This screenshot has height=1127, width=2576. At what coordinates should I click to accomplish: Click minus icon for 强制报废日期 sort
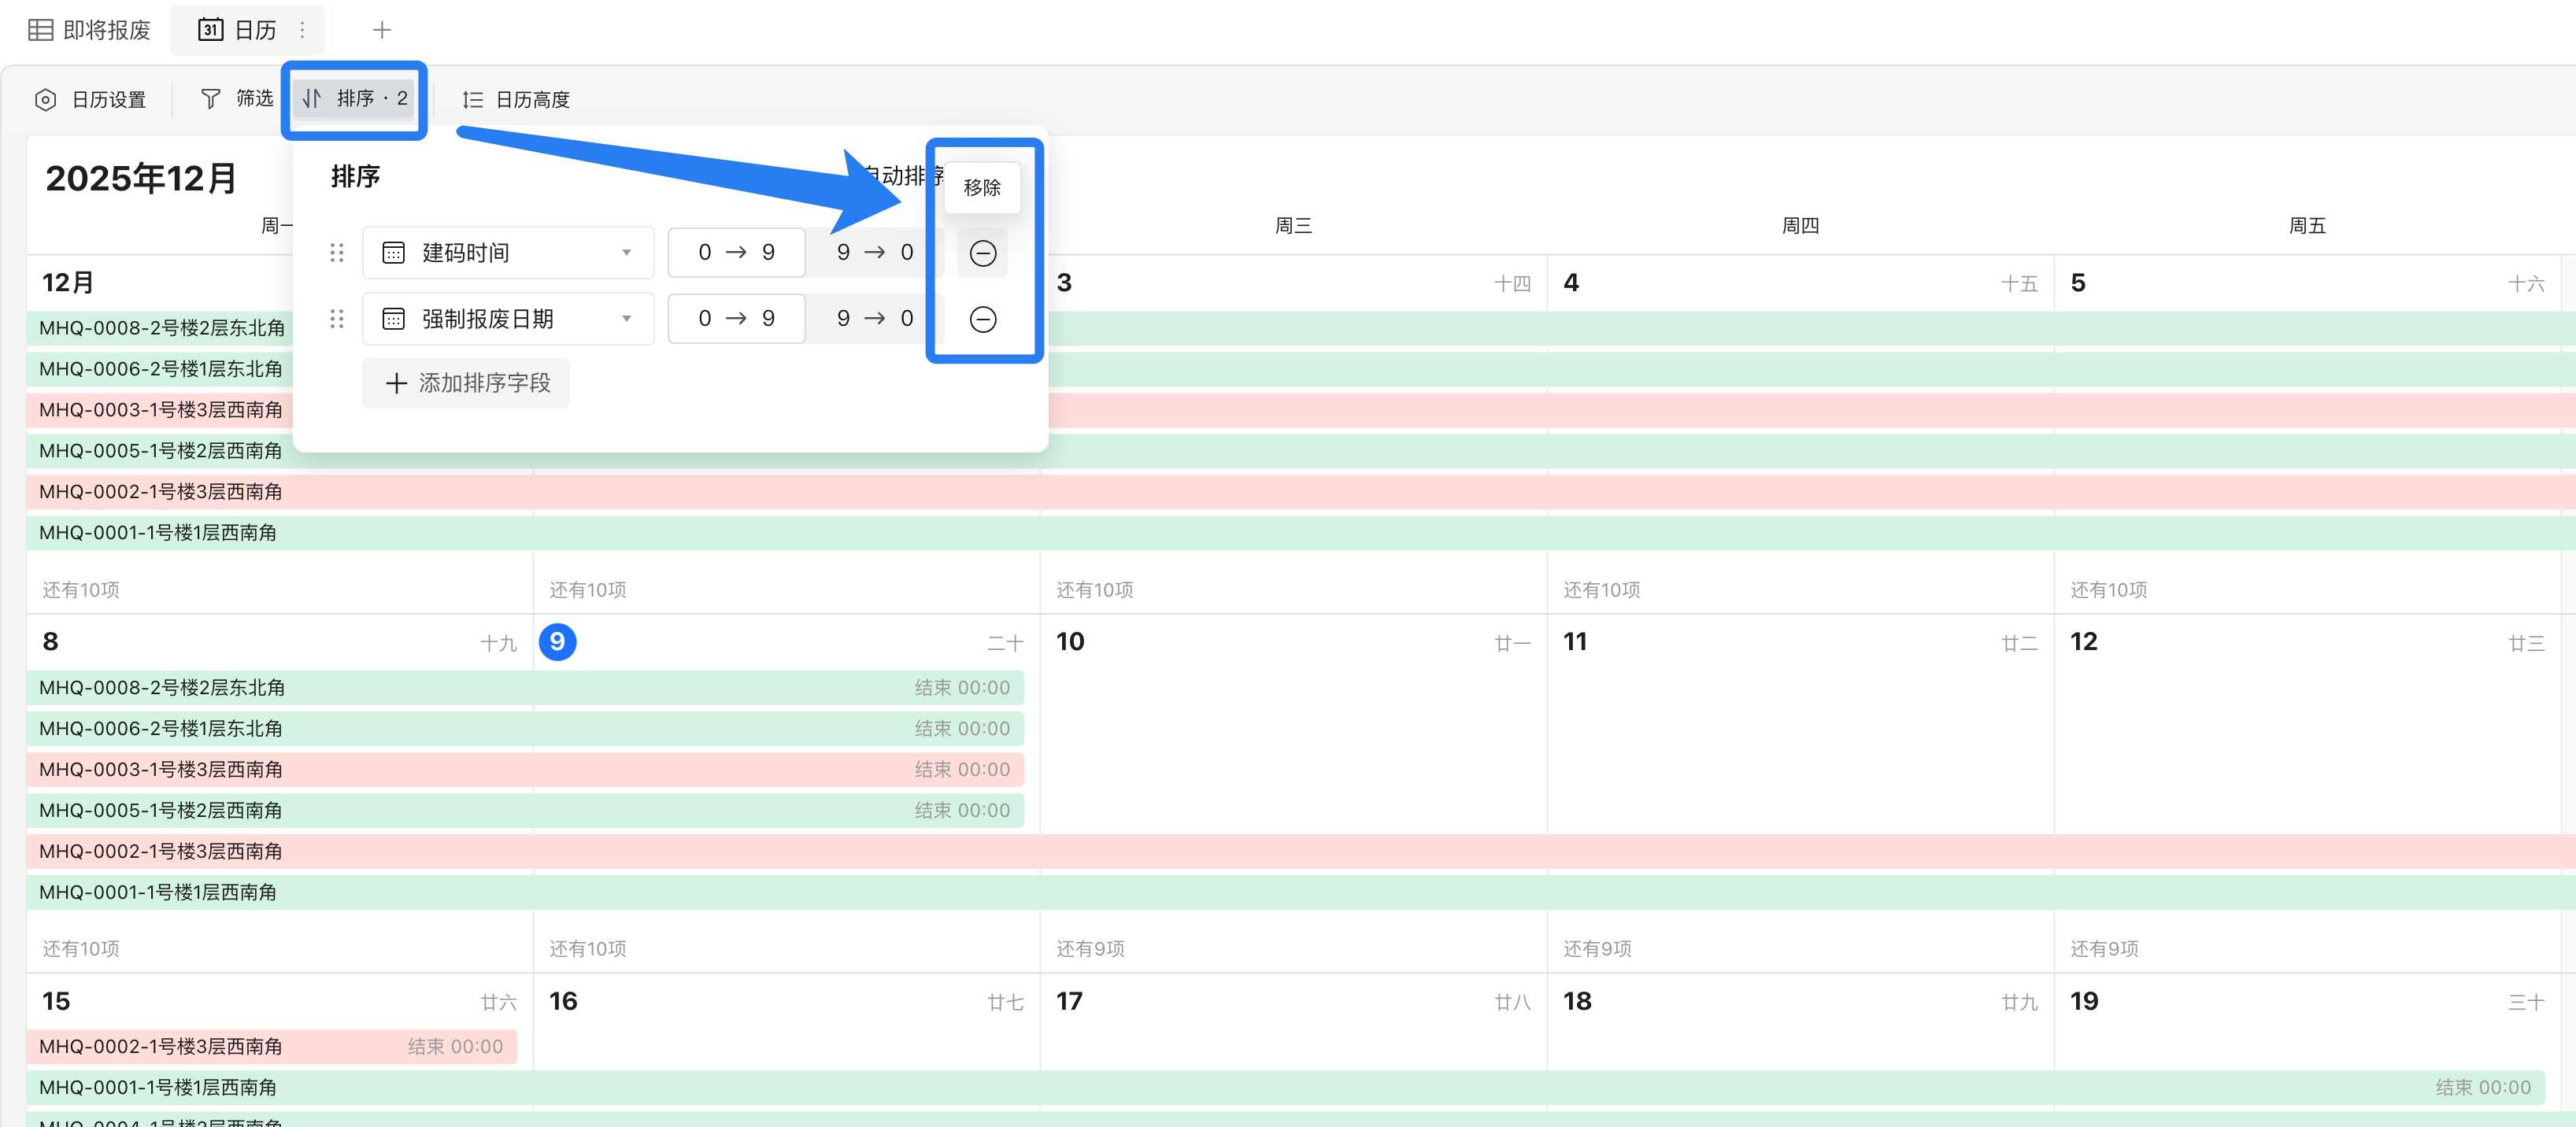[x=982, y=319]
